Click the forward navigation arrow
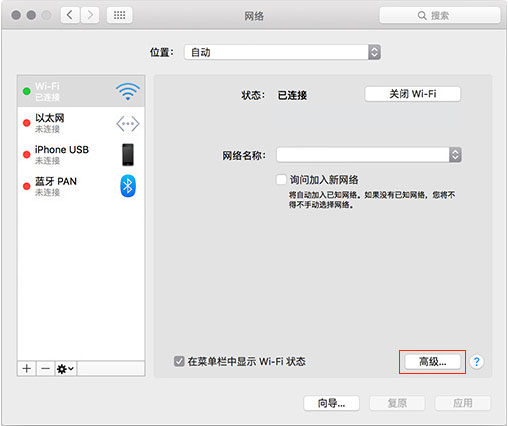This screenshot has width=508, height=426. [x=90, y=15]
